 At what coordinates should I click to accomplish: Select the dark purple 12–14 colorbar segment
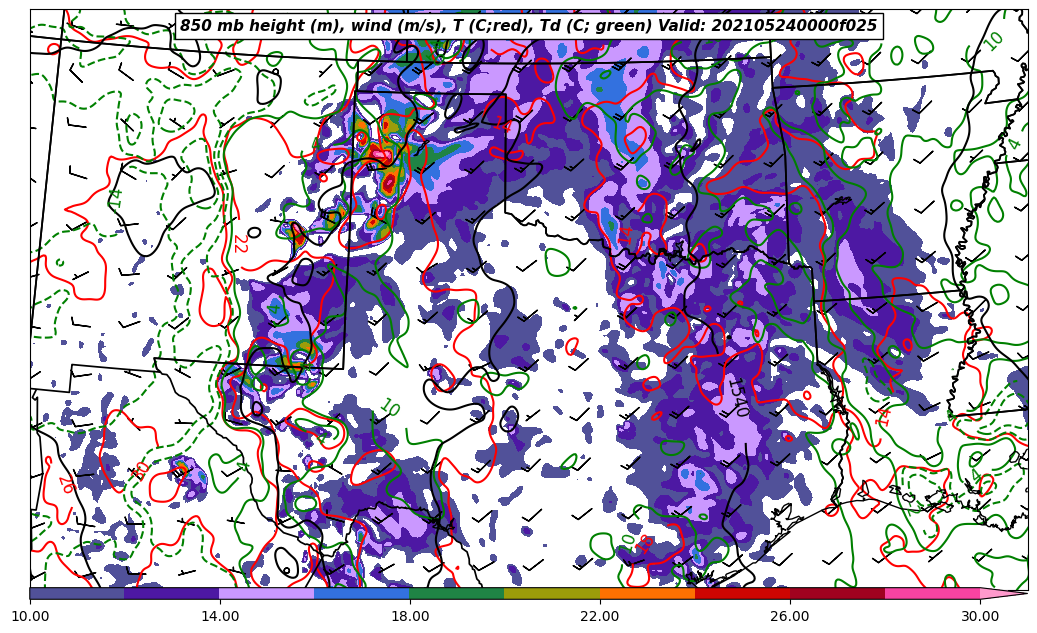pos(172,594)
